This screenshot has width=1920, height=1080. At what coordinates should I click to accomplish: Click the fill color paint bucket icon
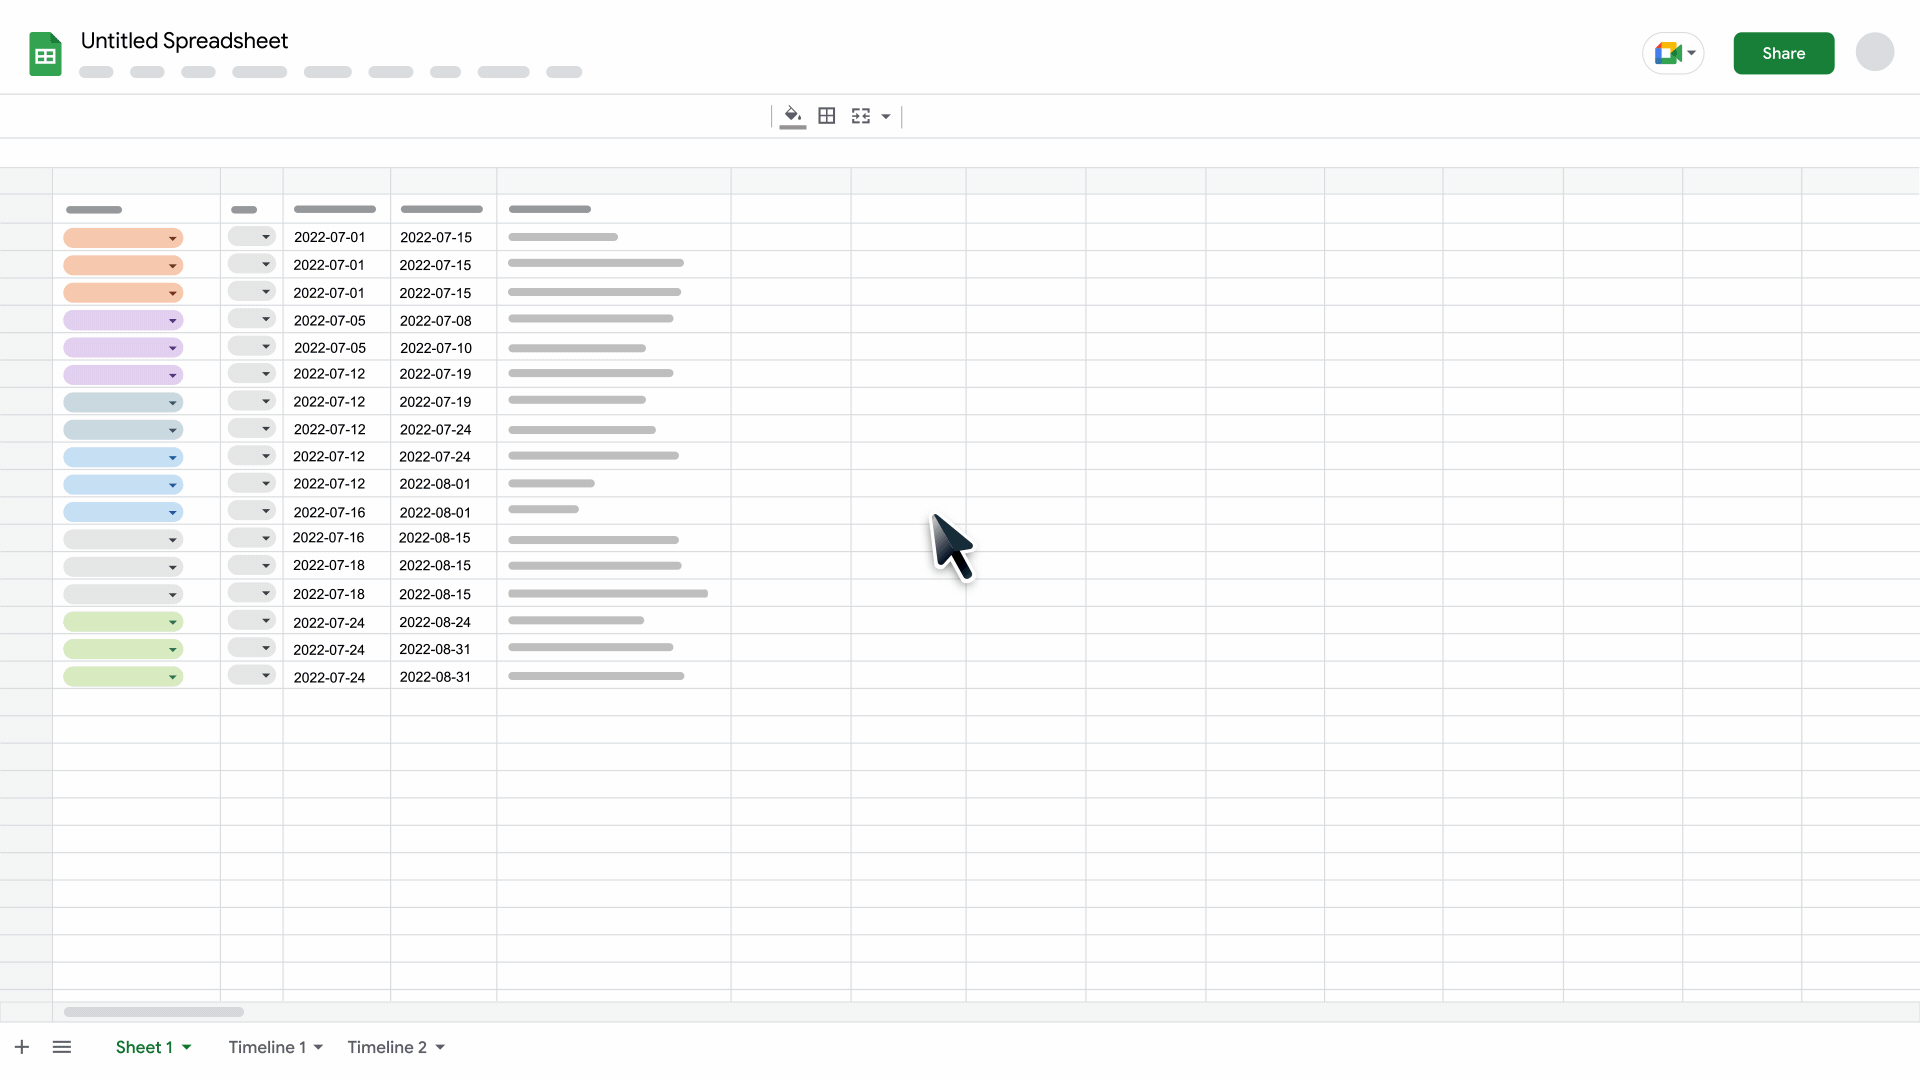pos(792,116)
